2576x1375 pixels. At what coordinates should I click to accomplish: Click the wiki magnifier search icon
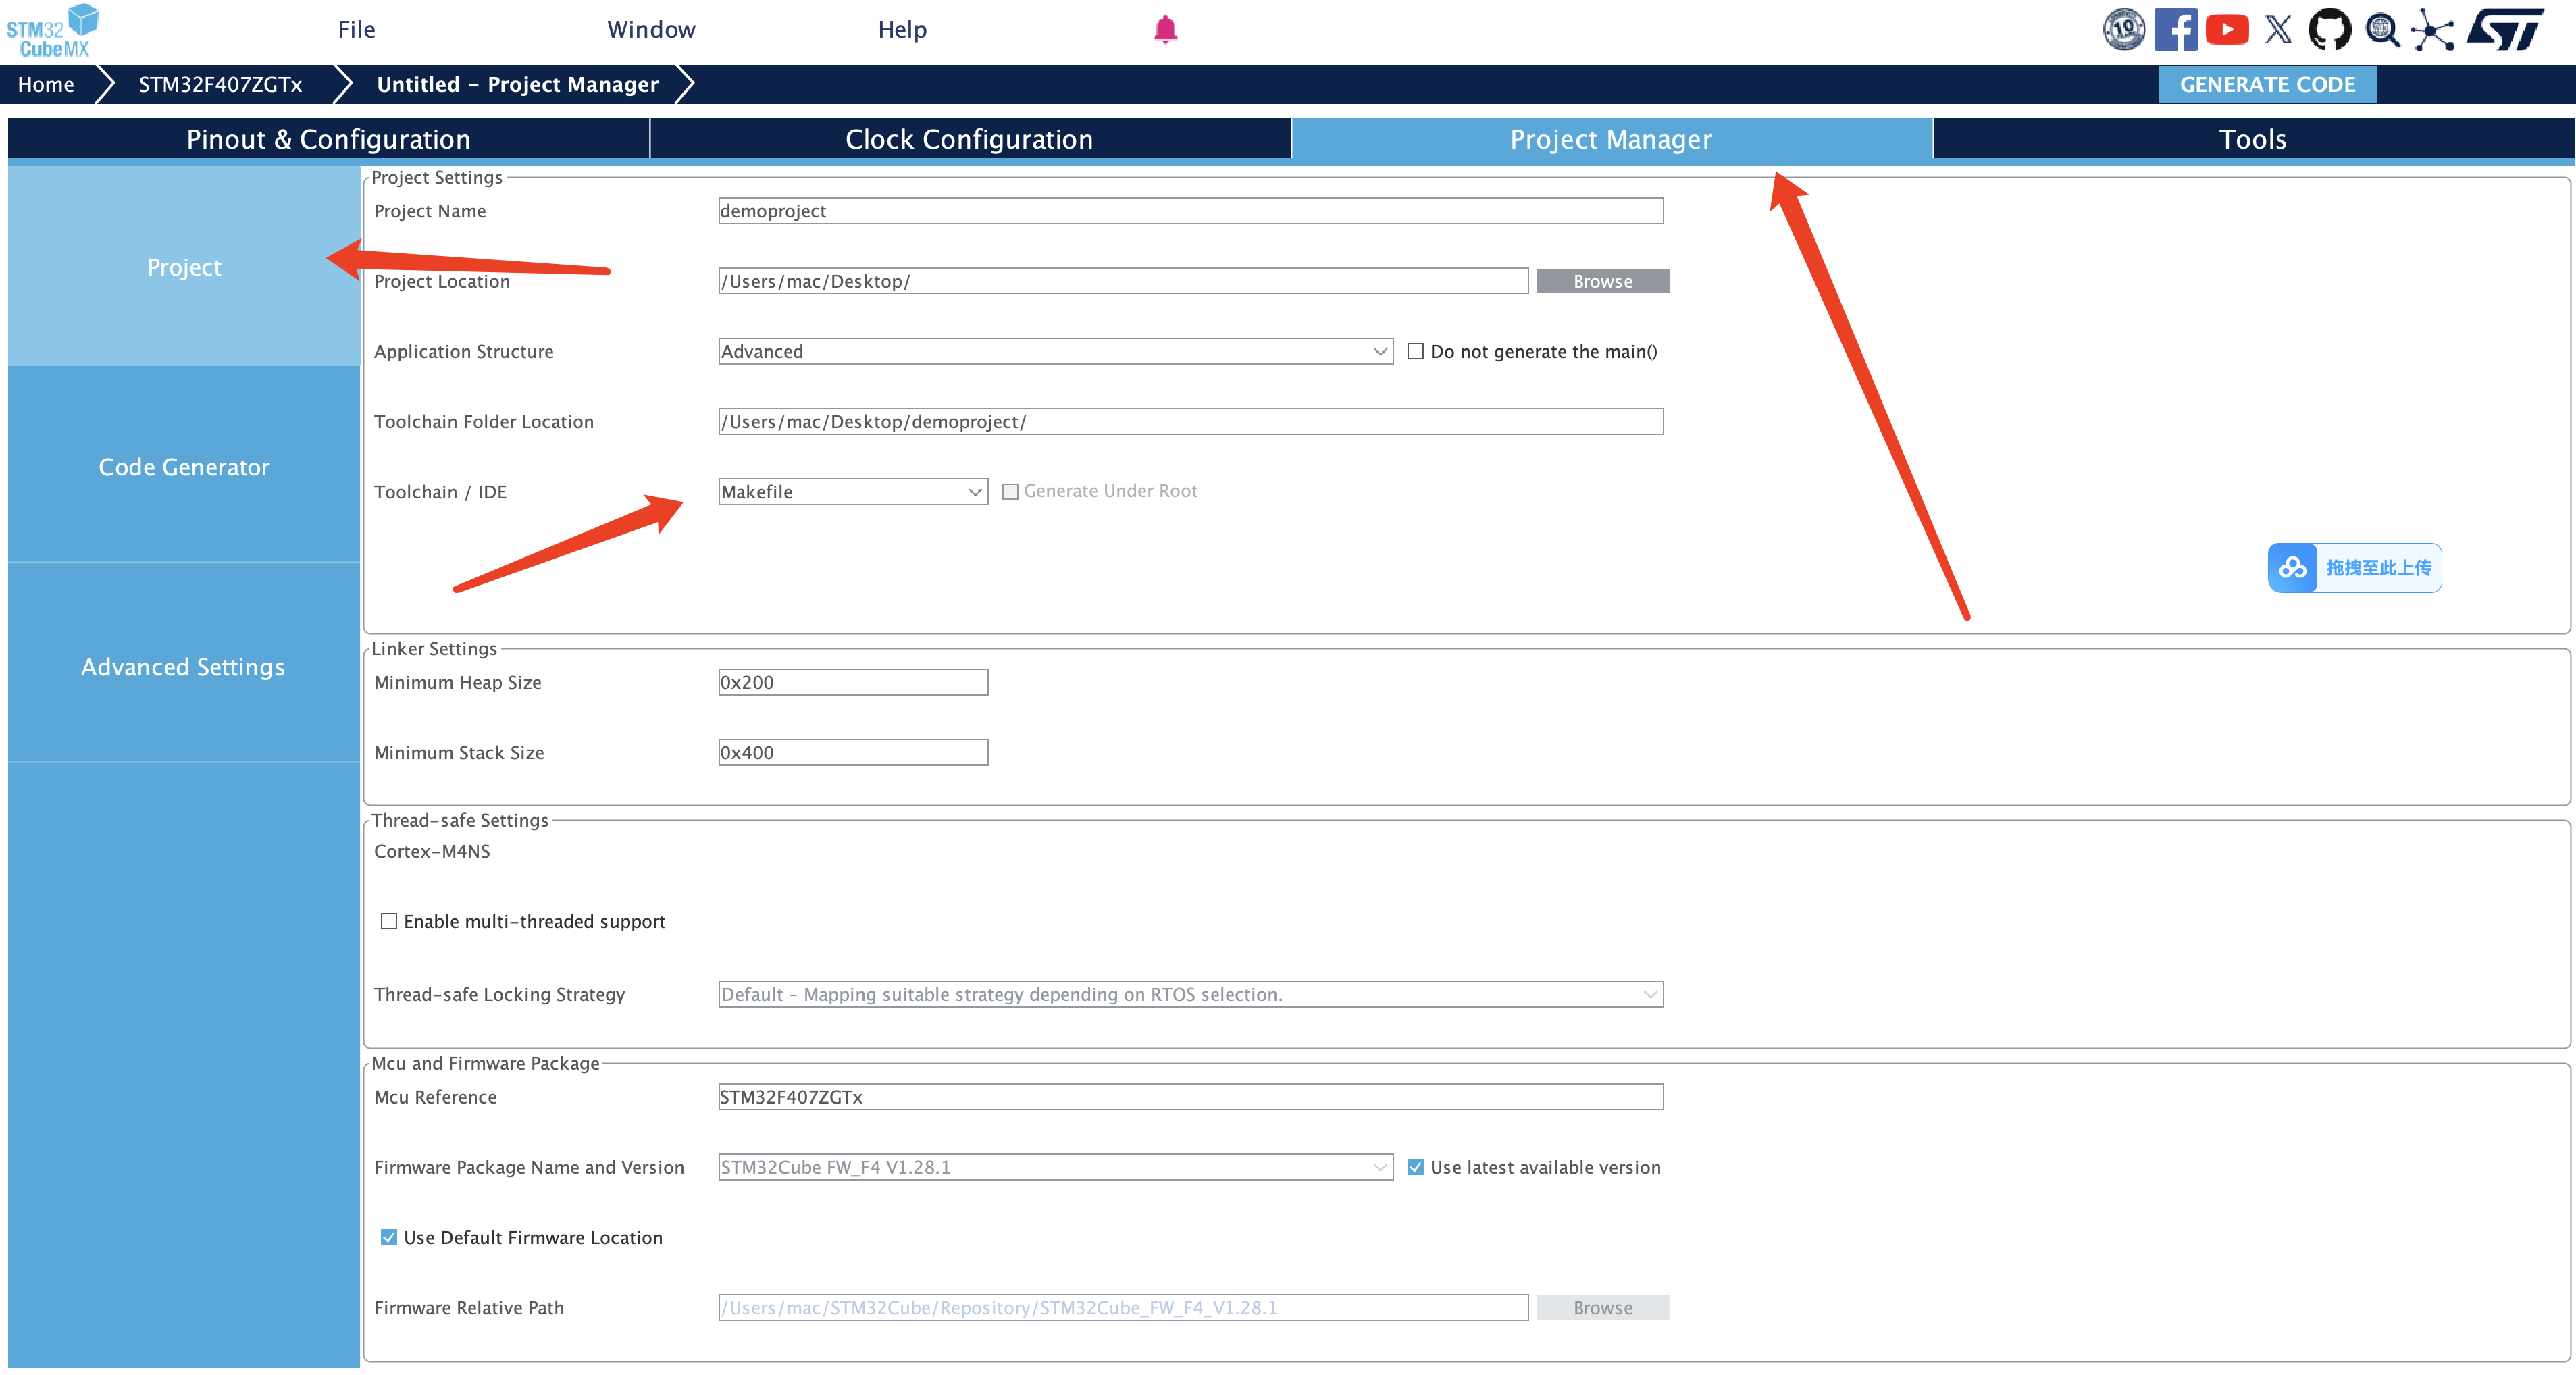click(2382, 30)
